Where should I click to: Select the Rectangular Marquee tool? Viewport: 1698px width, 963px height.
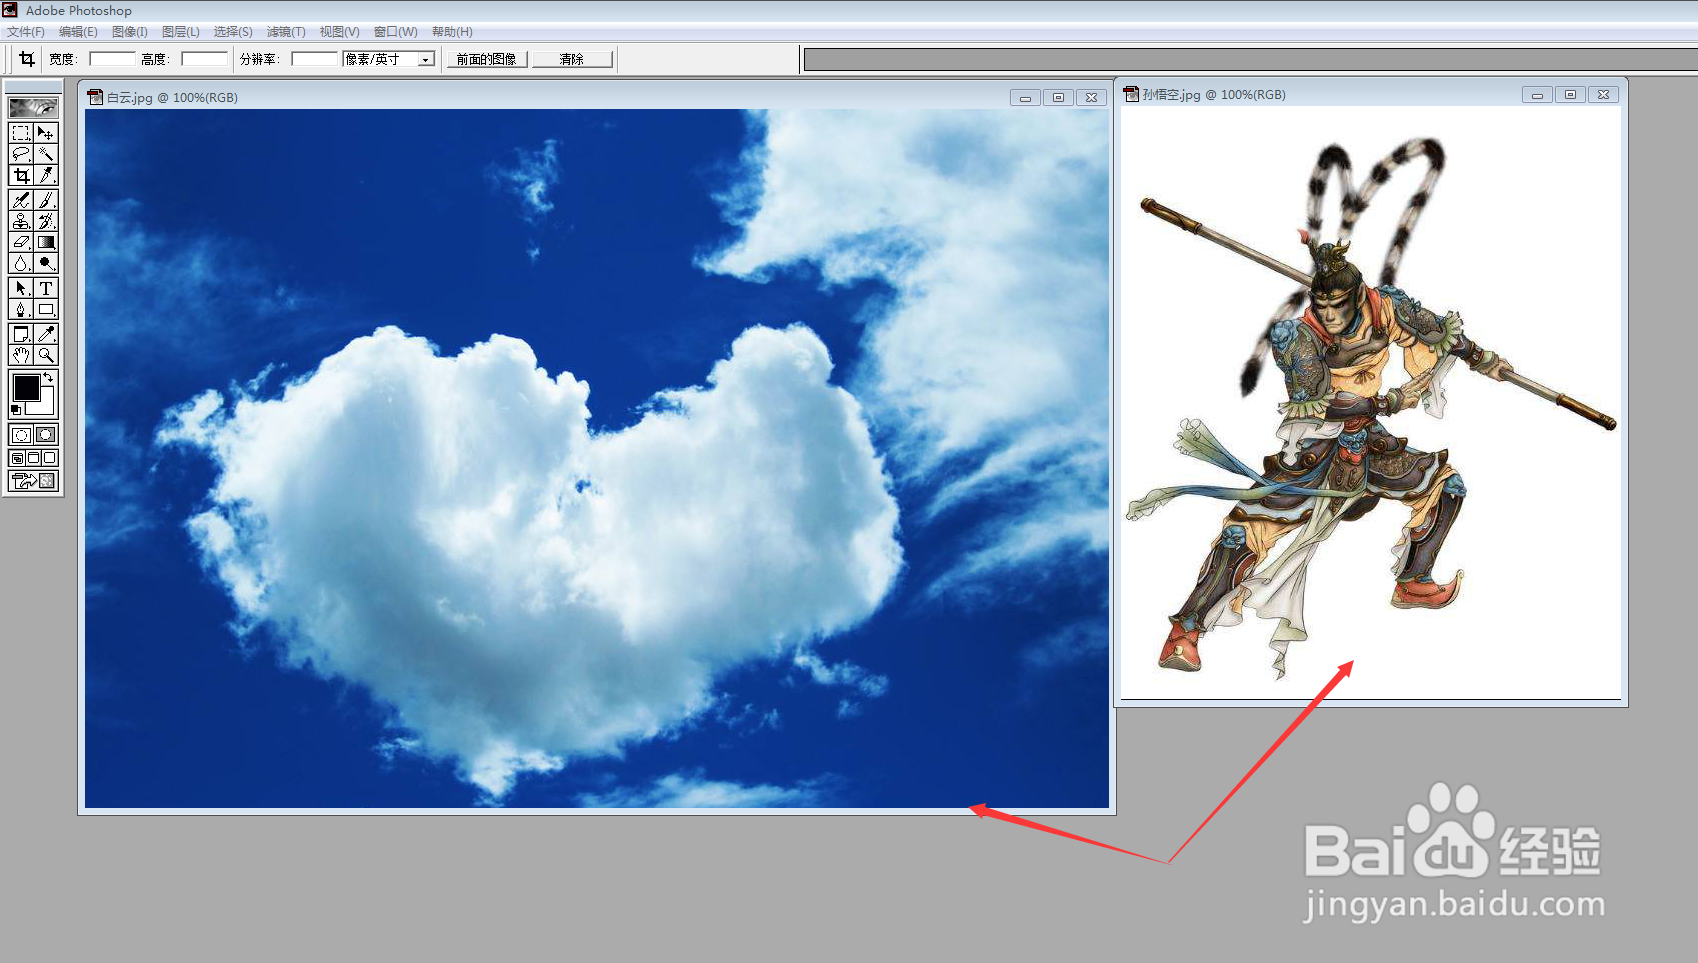tap(21, 133)
